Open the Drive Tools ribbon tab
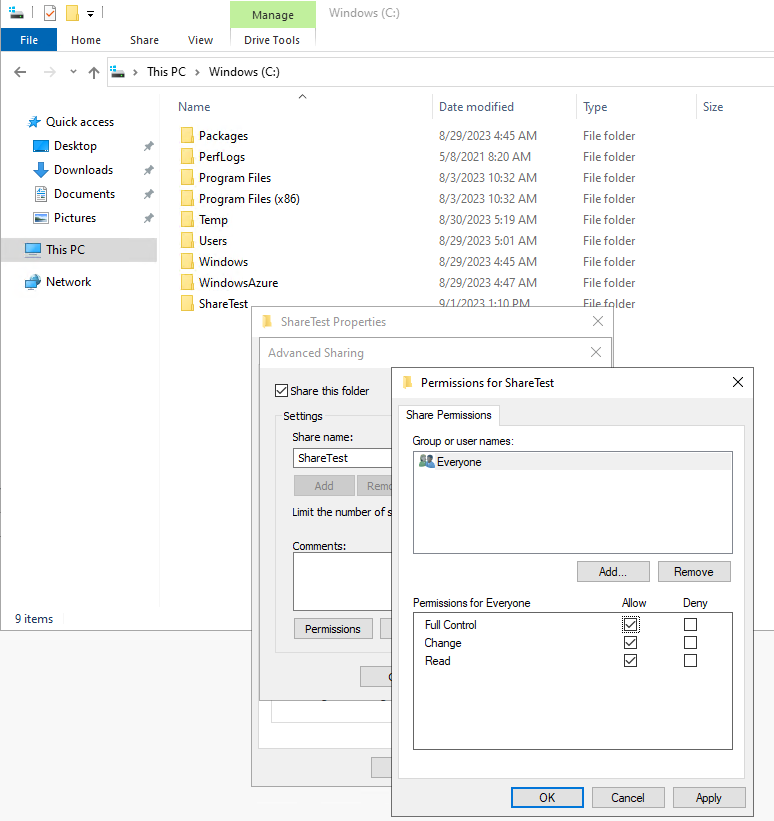Screen dimensions: 774x821 (272, 40)
